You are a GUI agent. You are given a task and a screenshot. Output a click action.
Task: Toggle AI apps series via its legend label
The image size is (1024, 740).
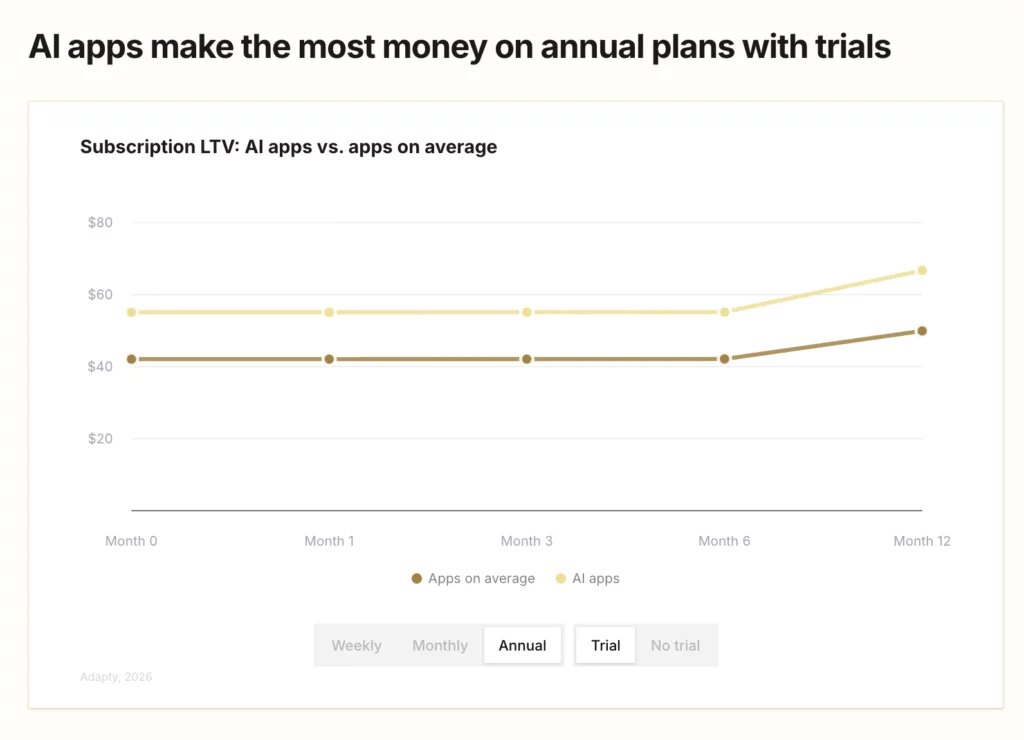[x=596, y=578]
